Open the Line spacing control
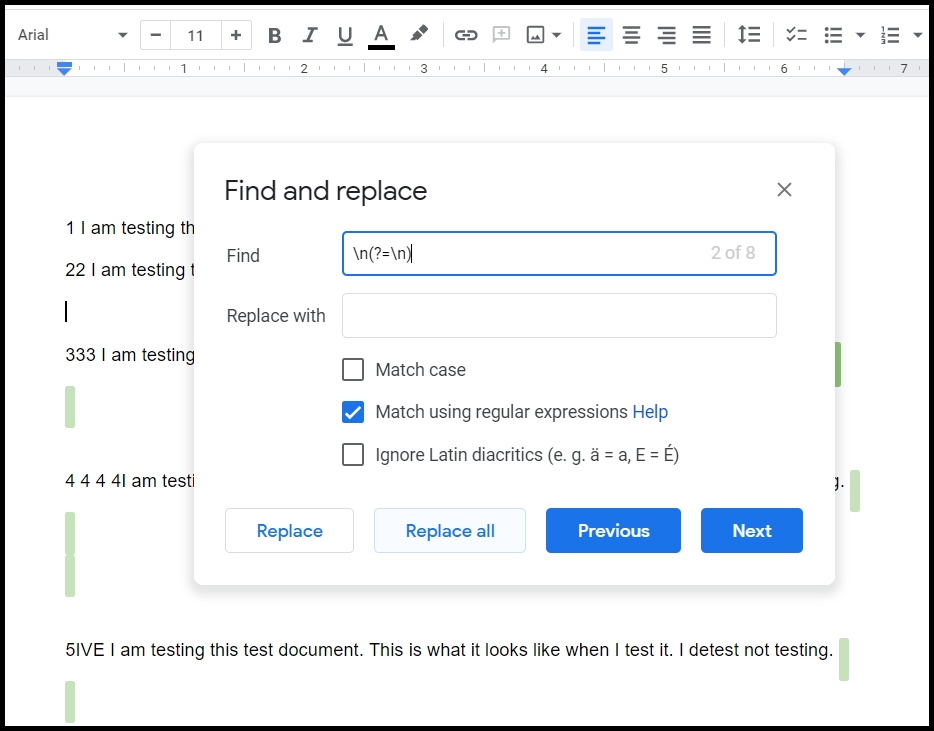This screenshot has height=731, width=934. click(748, 34)
